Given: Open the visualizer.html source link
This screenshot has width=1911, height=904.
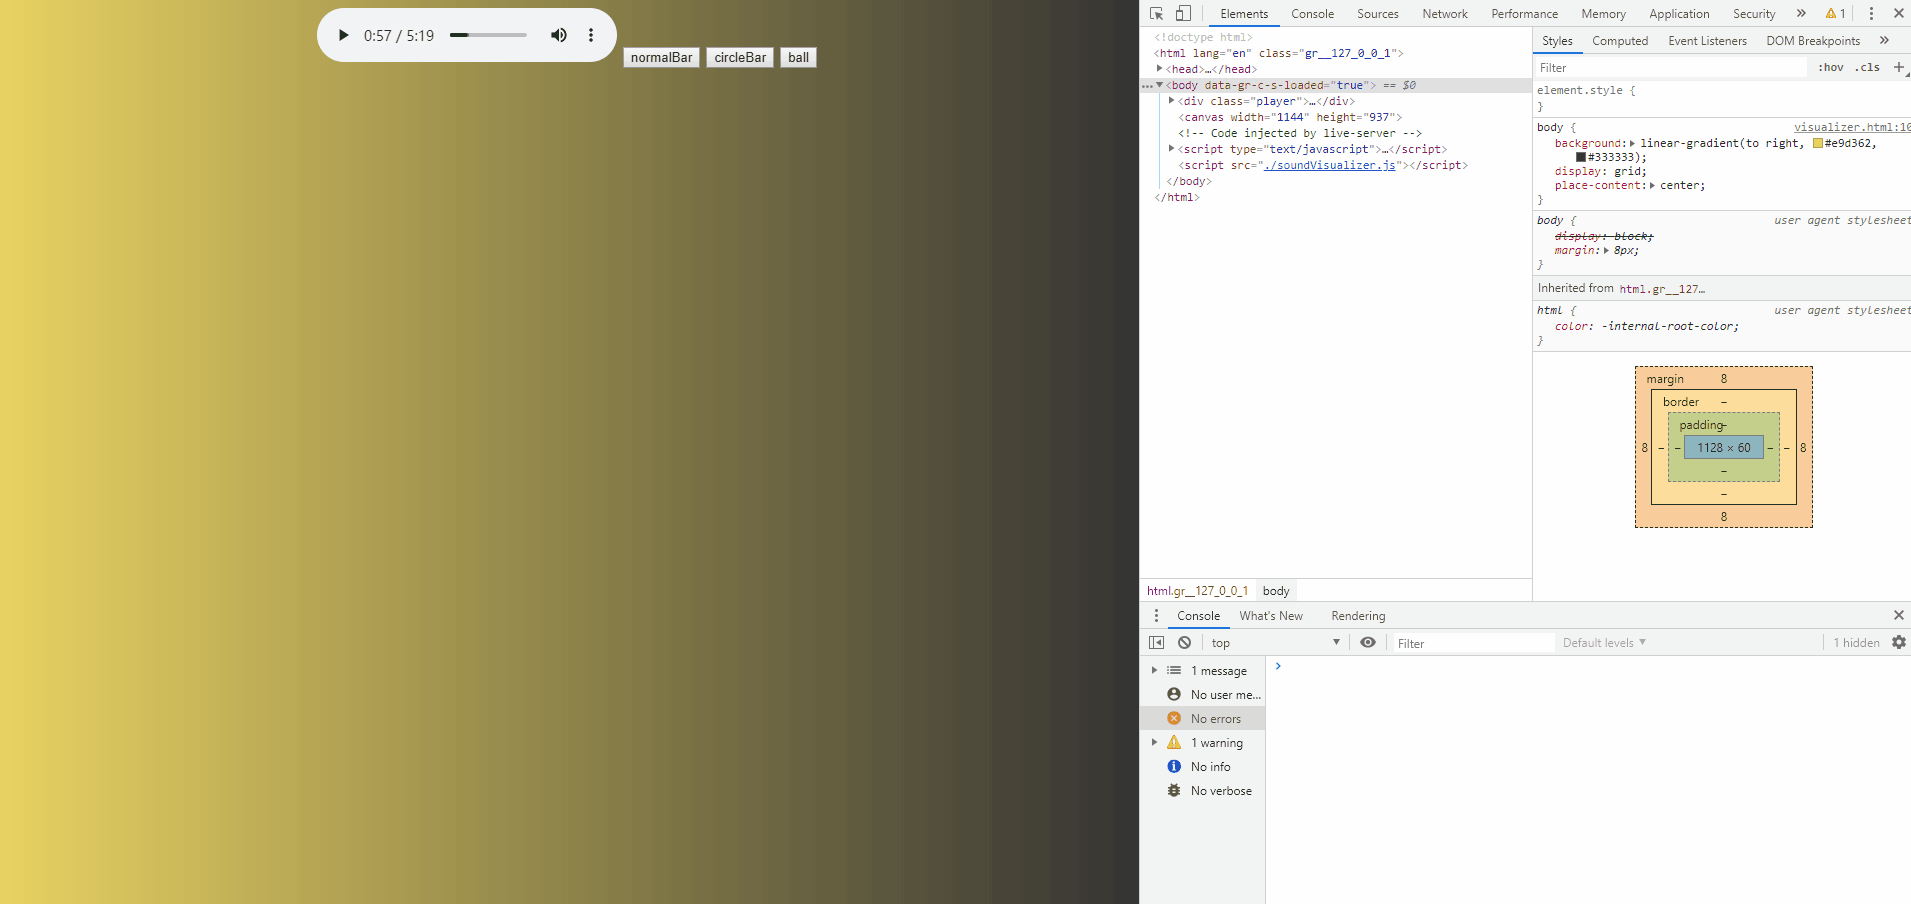Looking at the screenshot, I should [x=1852, y=127].
